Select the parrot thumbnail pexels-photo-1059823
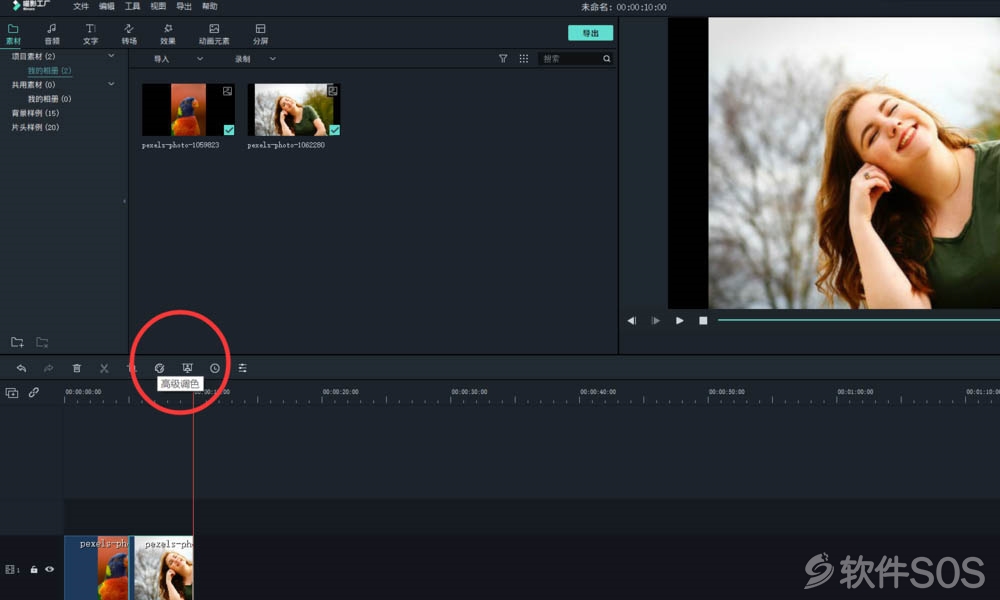The height and width of the screenshot is (600, 1000). (x=188, y=110)
